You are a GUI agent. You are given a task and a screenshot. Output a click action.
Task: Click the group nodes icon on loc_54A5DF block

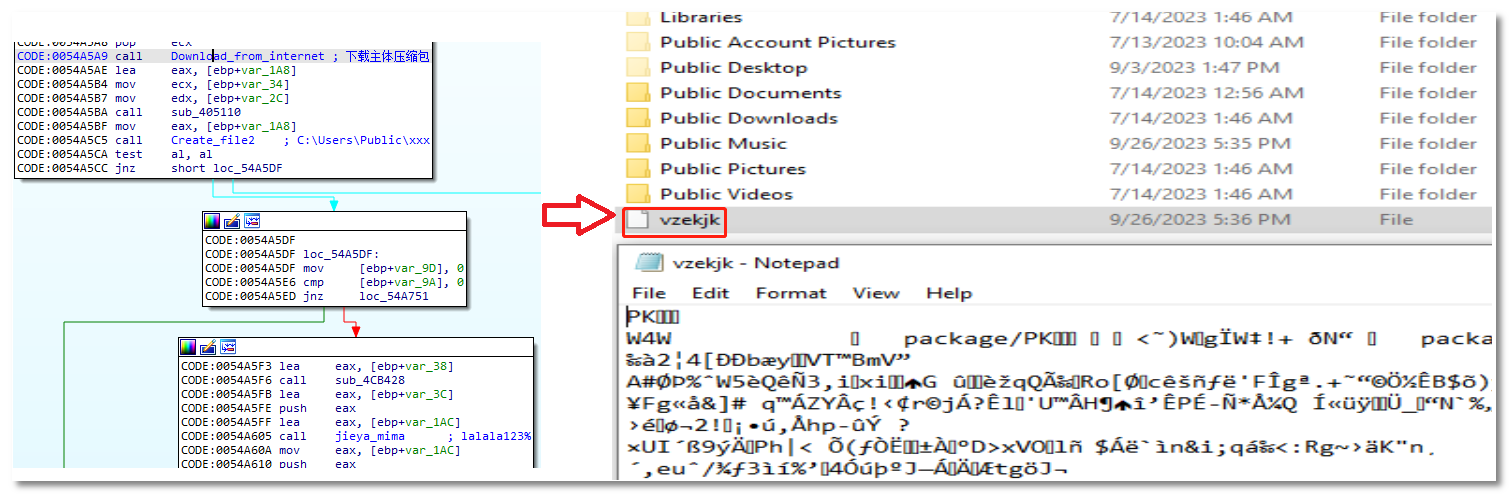252,221
